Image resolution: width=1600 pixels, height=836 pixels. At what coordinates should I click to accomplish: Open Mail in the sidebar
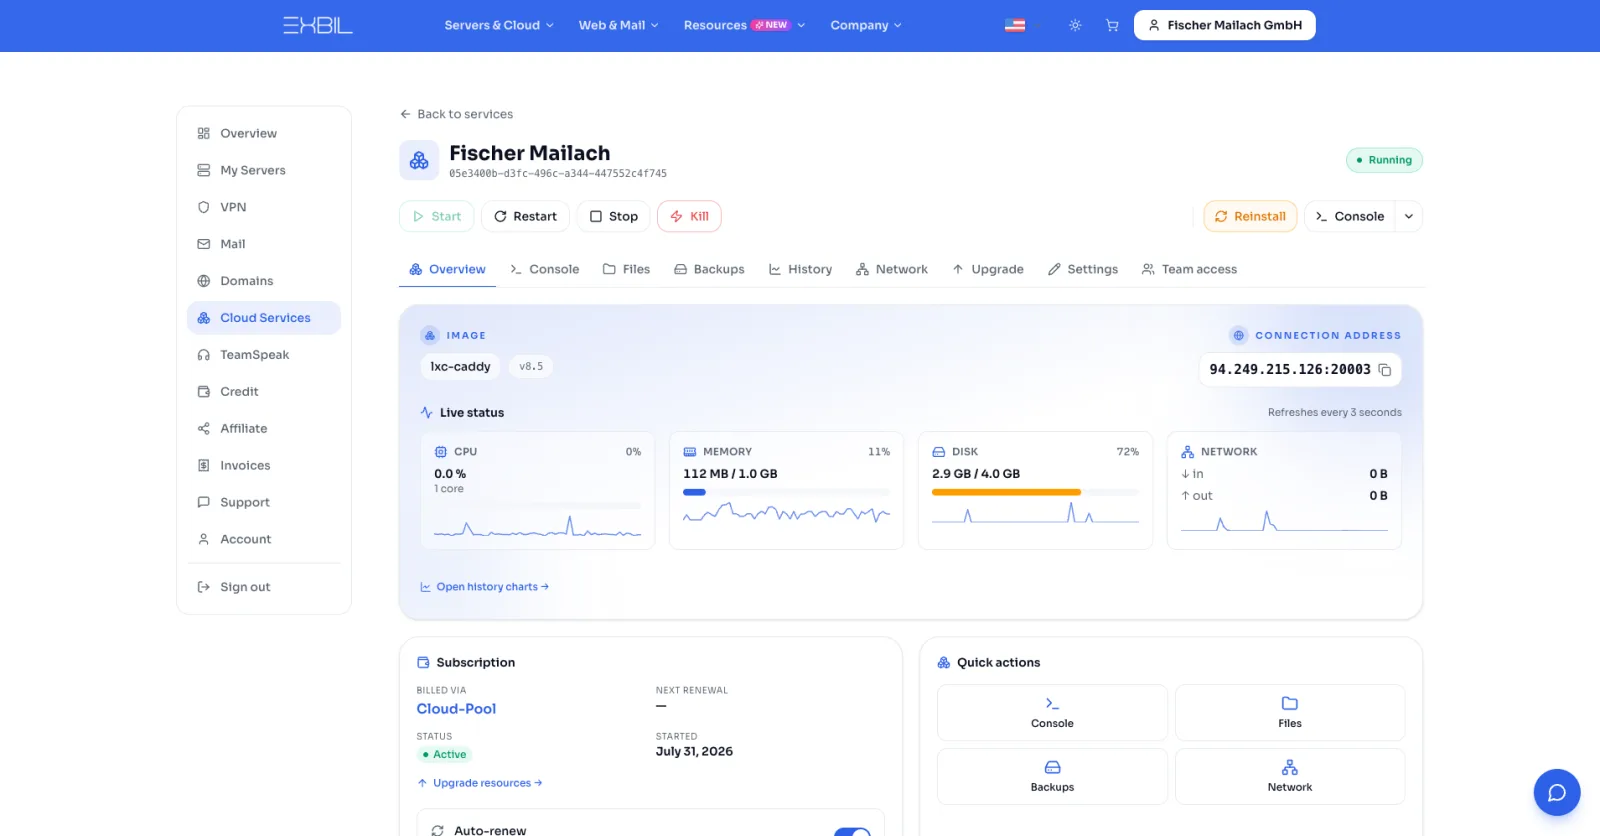coord(264,244)
